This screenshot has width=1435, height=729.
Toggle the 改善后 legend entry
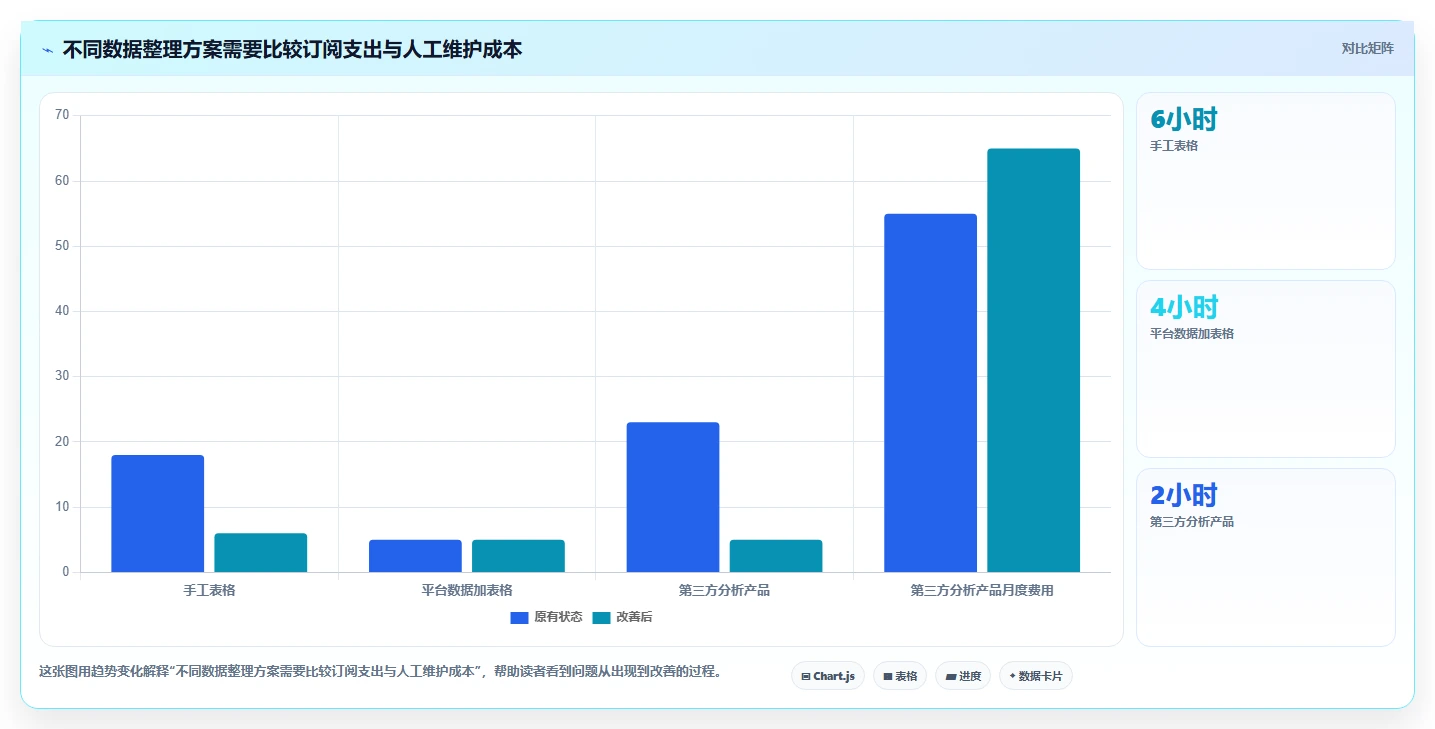pyautogui.click(x=622, y=617)
